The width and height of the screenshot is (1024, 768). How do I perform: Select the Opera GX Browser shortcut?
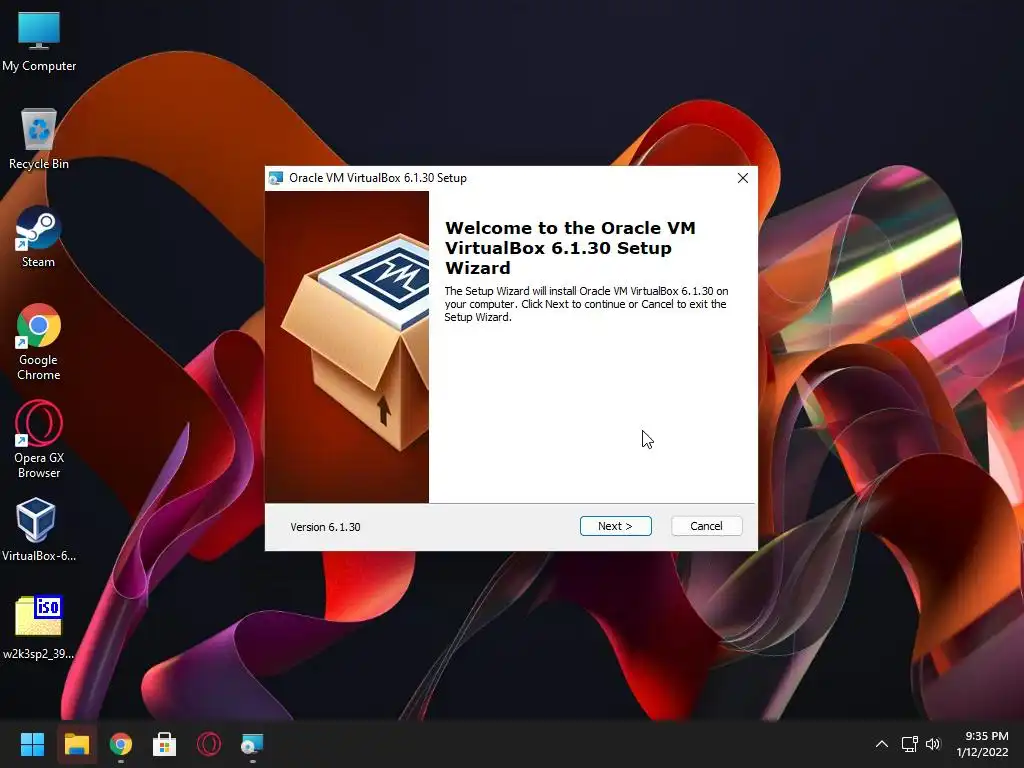coord(39,440)
